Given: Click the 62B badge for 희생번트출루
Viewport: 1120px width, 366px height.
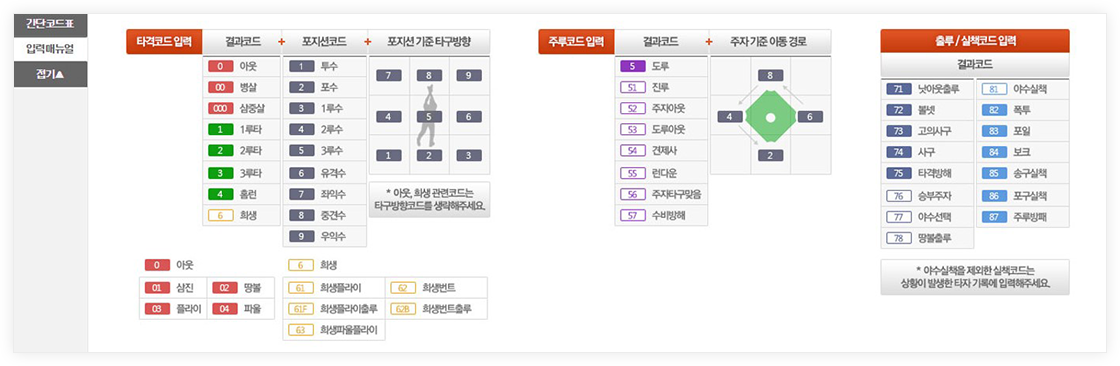Looking at the screenshot, I should (403, 309).
